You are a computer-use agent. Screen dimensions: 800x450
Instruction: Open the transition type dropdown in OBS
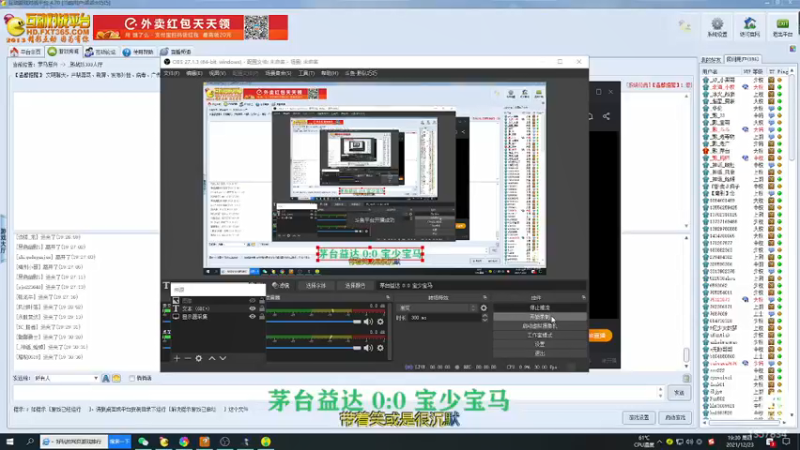tap(437, 308)
